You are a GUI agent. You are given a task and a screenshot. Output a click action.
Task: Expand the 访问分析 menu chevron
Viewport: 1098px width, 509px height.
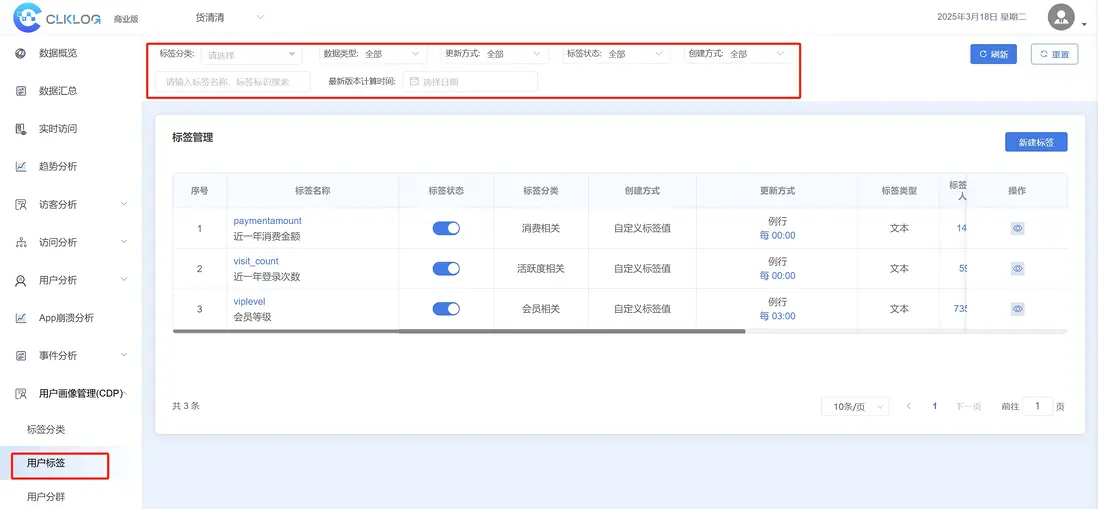[x=124, y=242]
